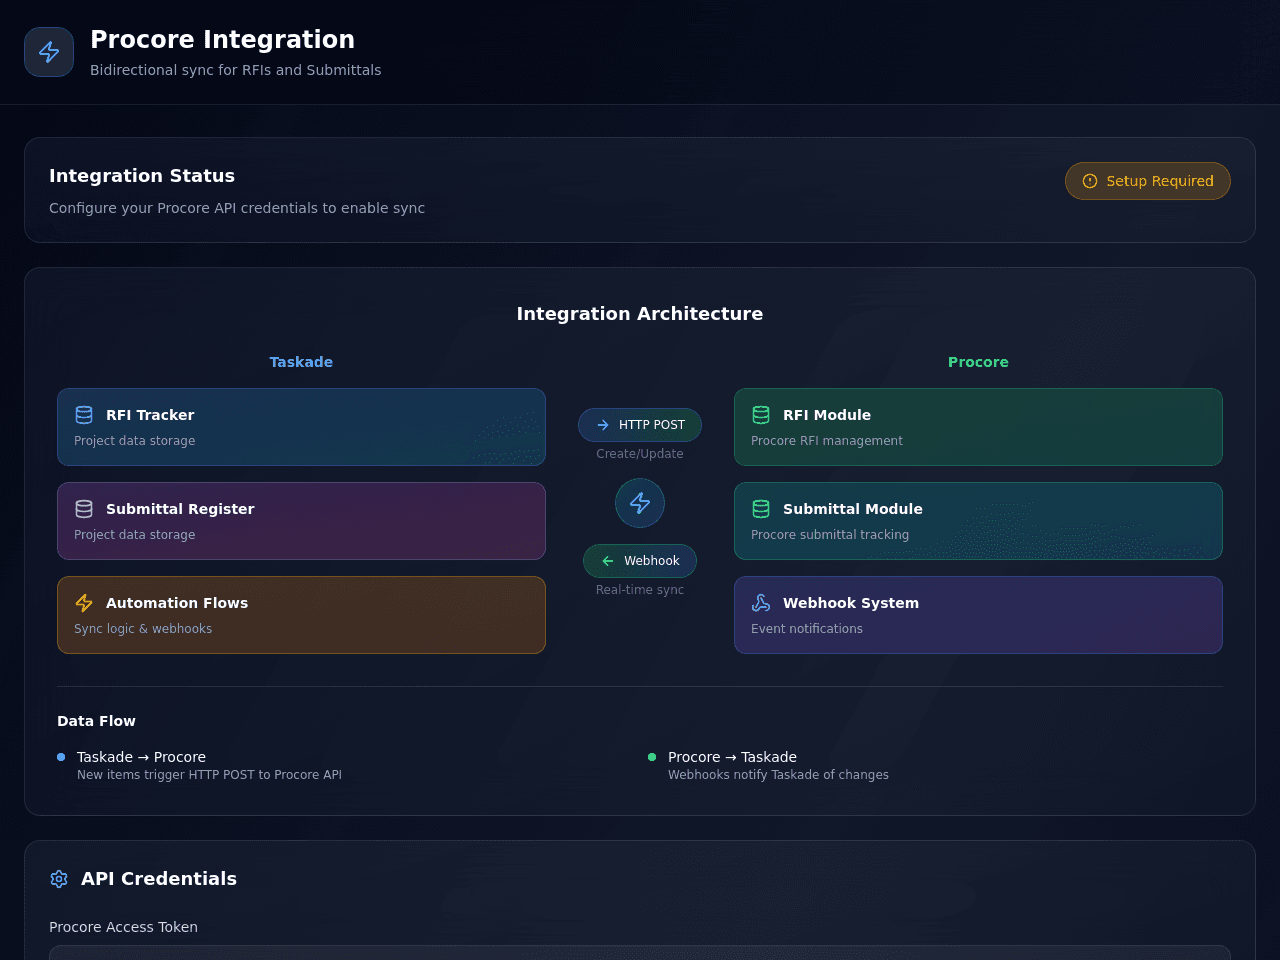
Task: Click the Taskade column heading
Action: click(x=301, y=362)
